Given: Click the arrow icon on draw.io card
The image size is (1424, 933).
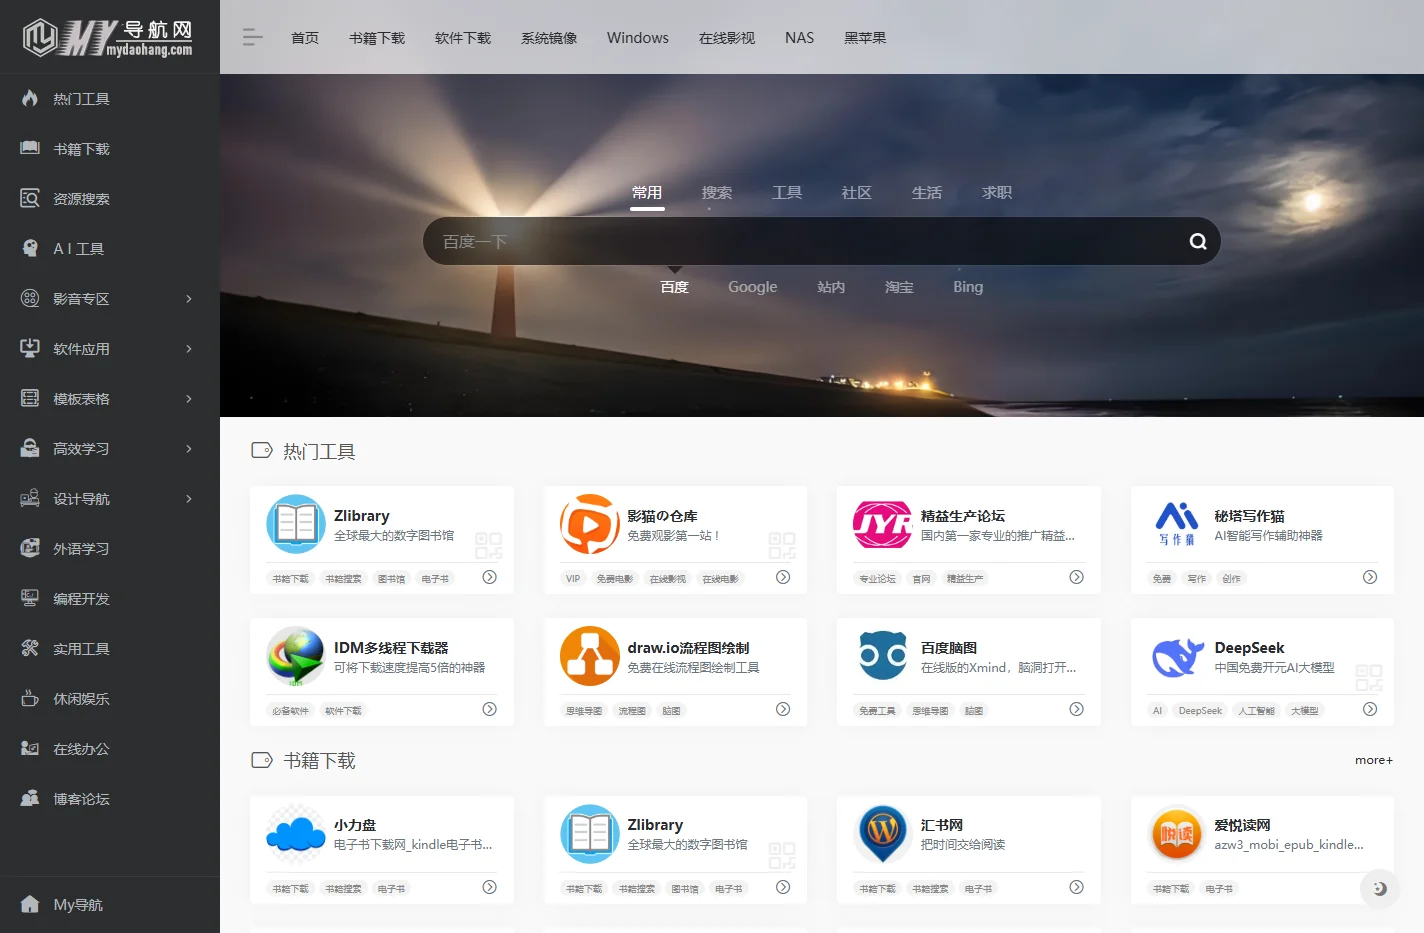Looking at the screenshot, I should click(783, 709).
